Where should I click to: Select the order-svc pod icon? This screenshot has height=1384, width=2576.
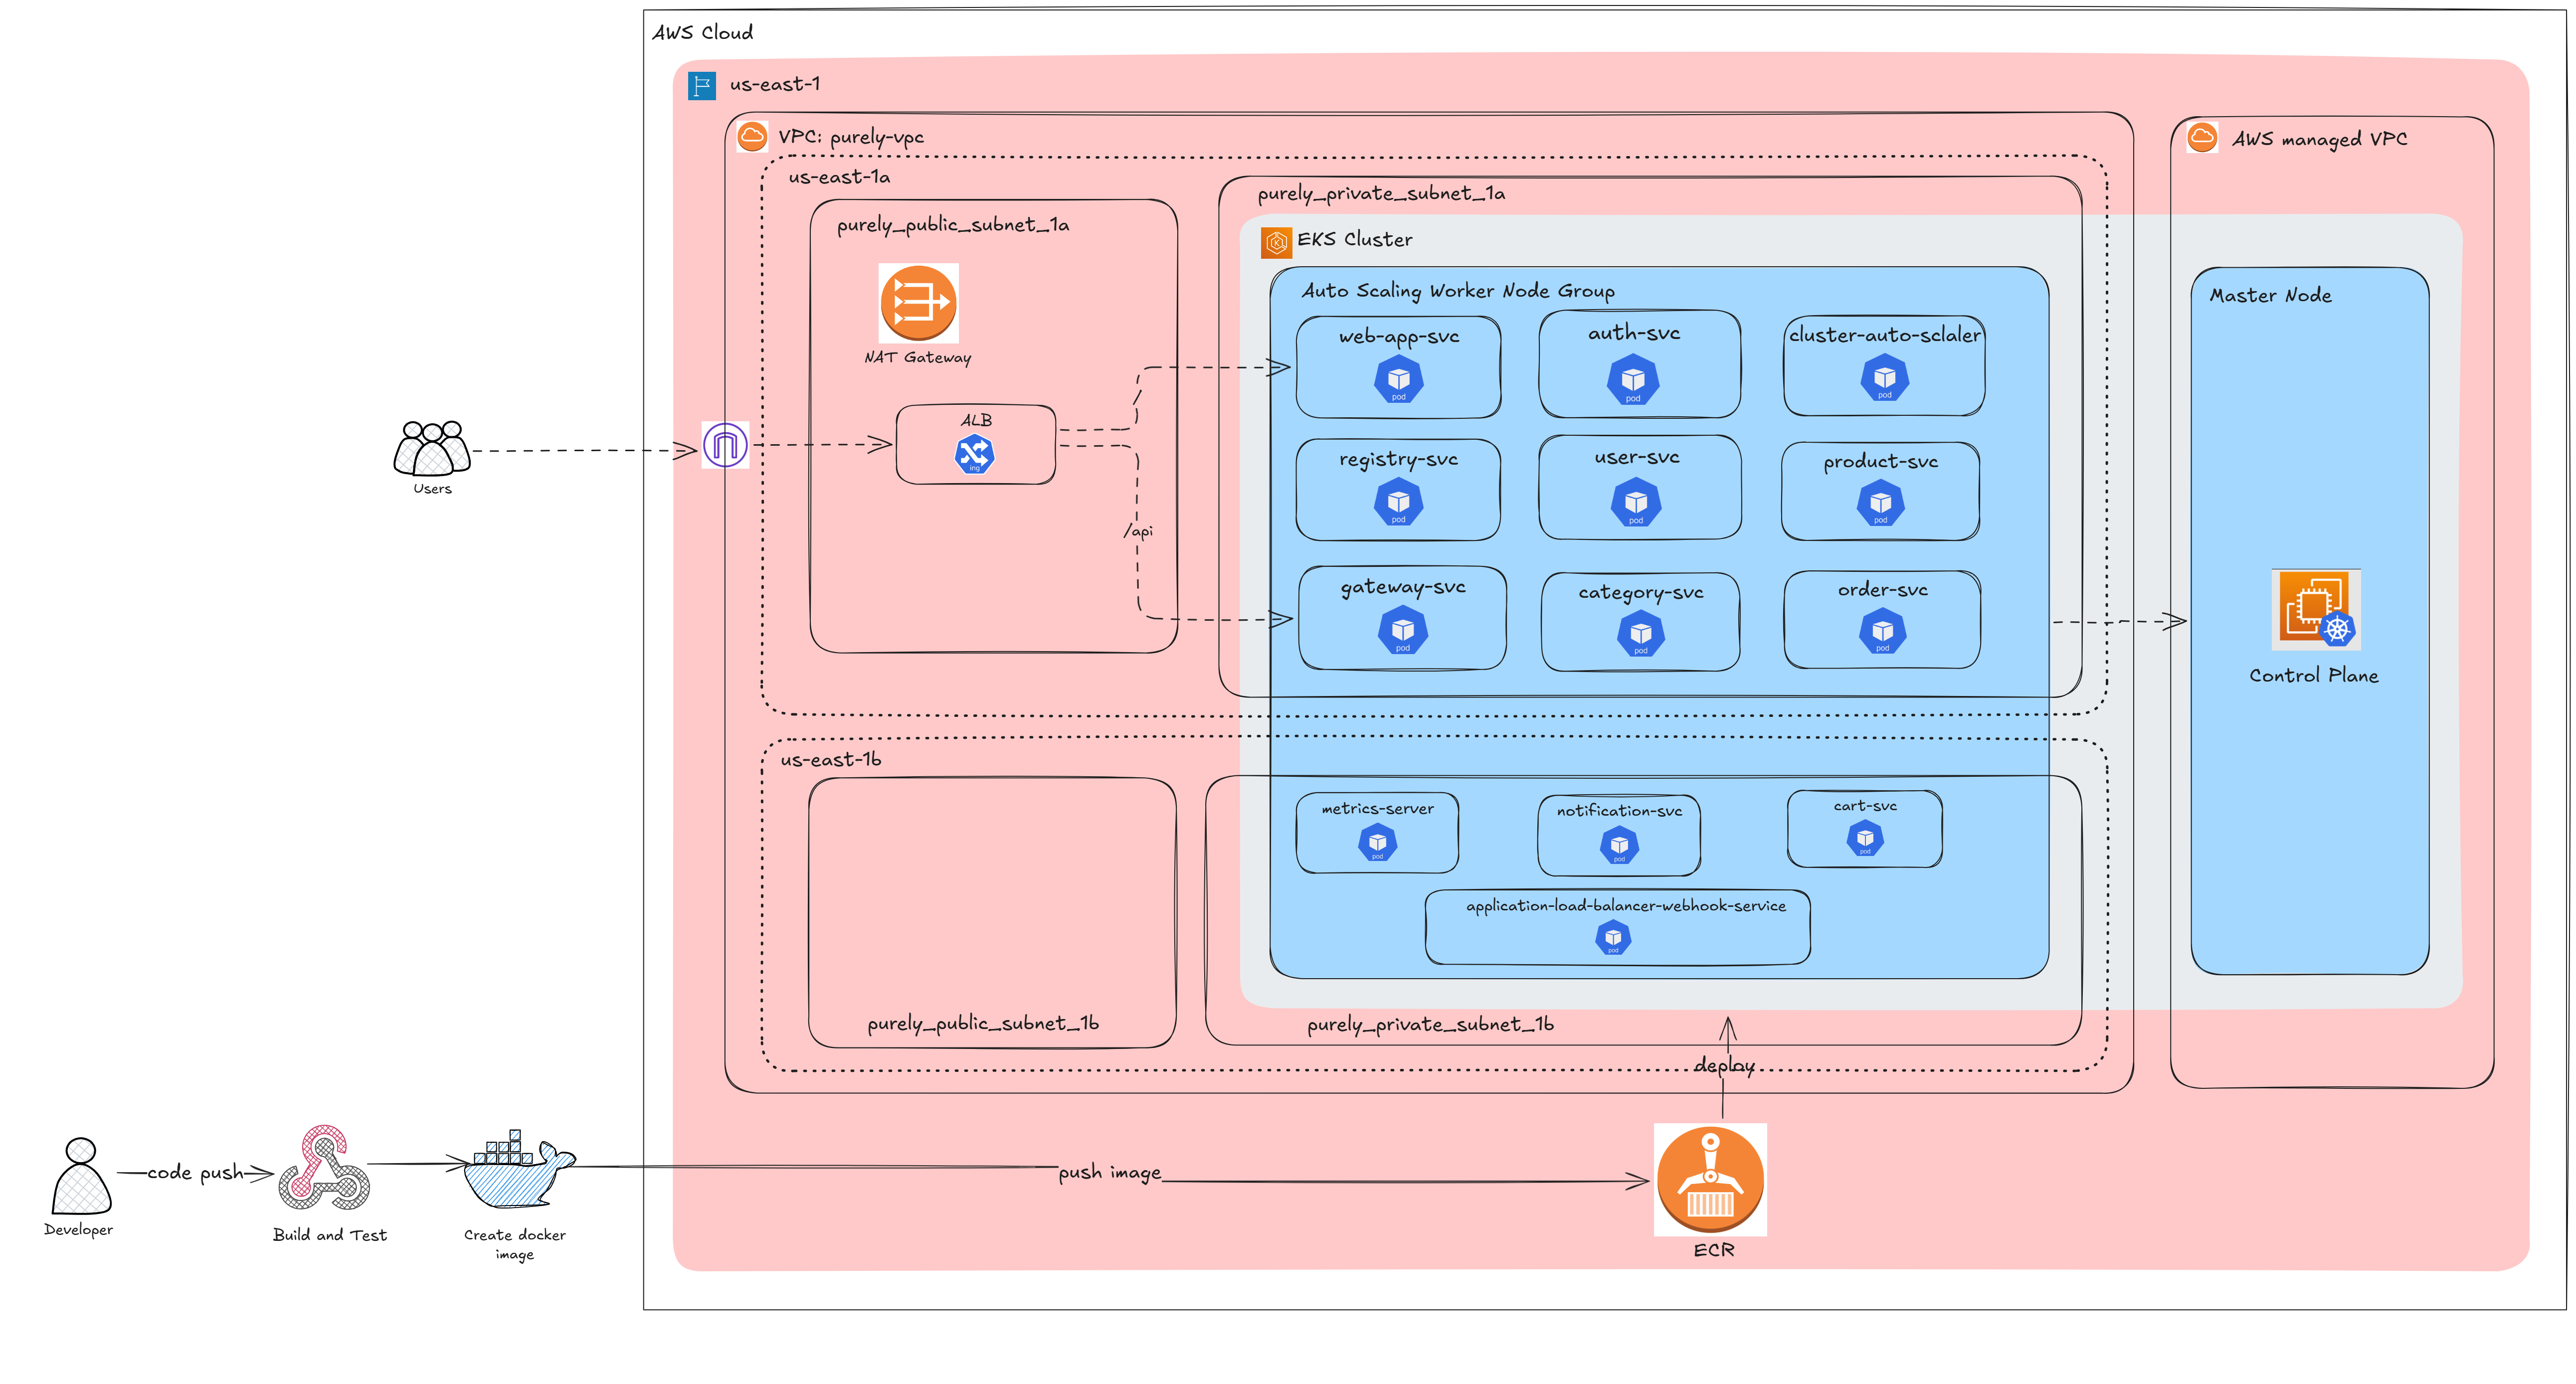tap(1883, 632)
